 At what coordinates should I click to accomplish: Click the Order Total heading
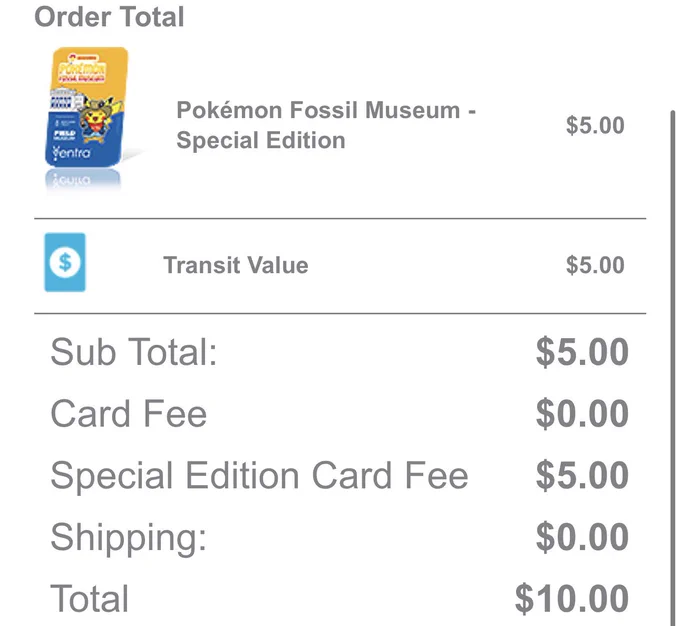click(109, 17)
